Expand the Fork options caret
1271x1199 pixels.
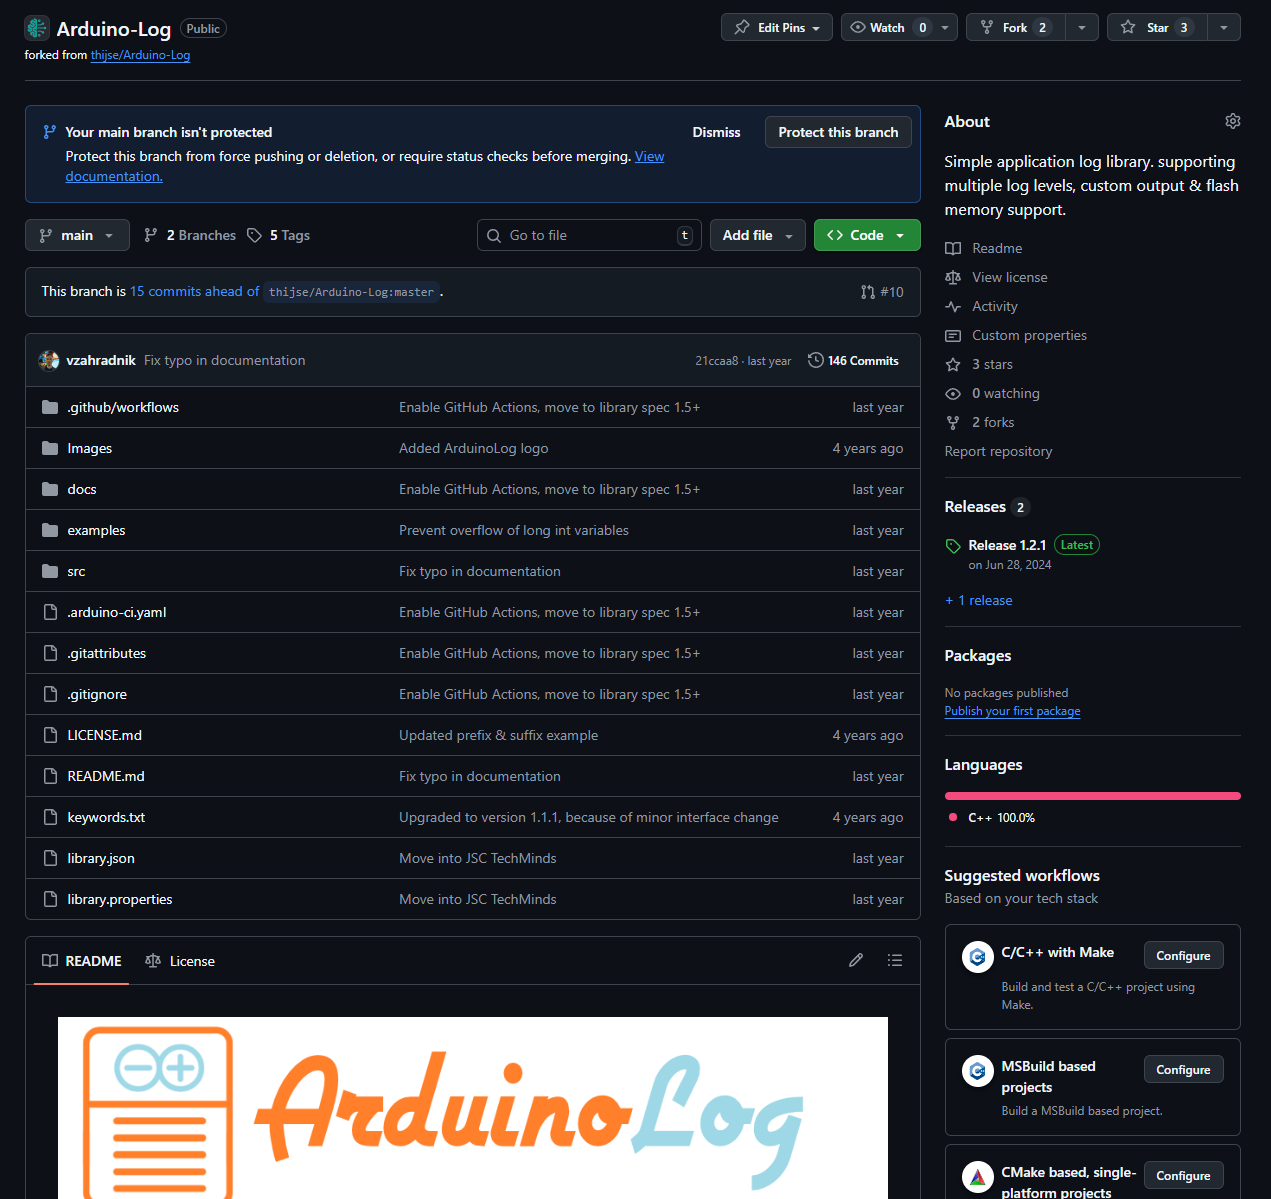coord(1082,27)
